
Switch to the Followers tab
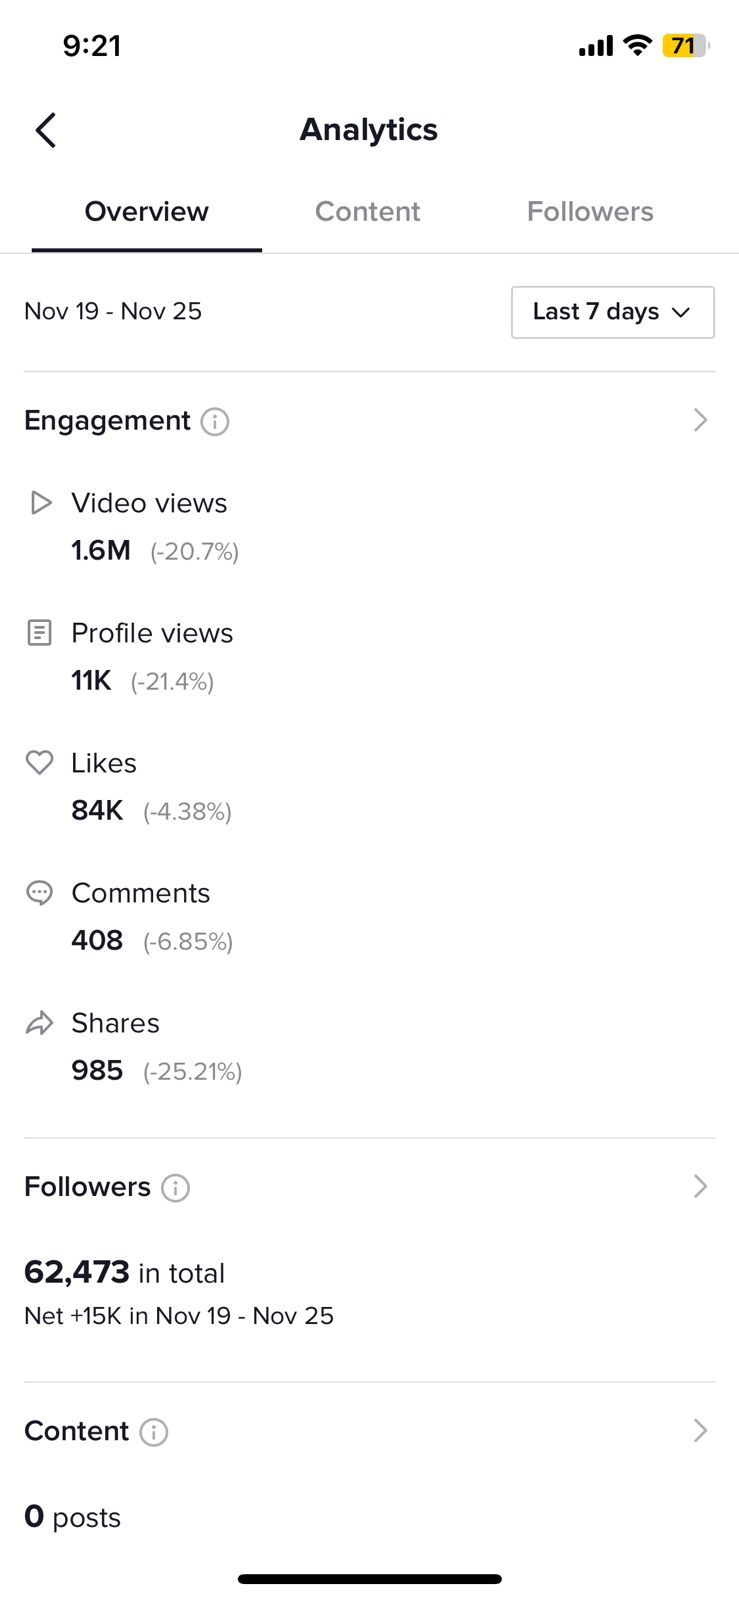[x=590, y=212]
